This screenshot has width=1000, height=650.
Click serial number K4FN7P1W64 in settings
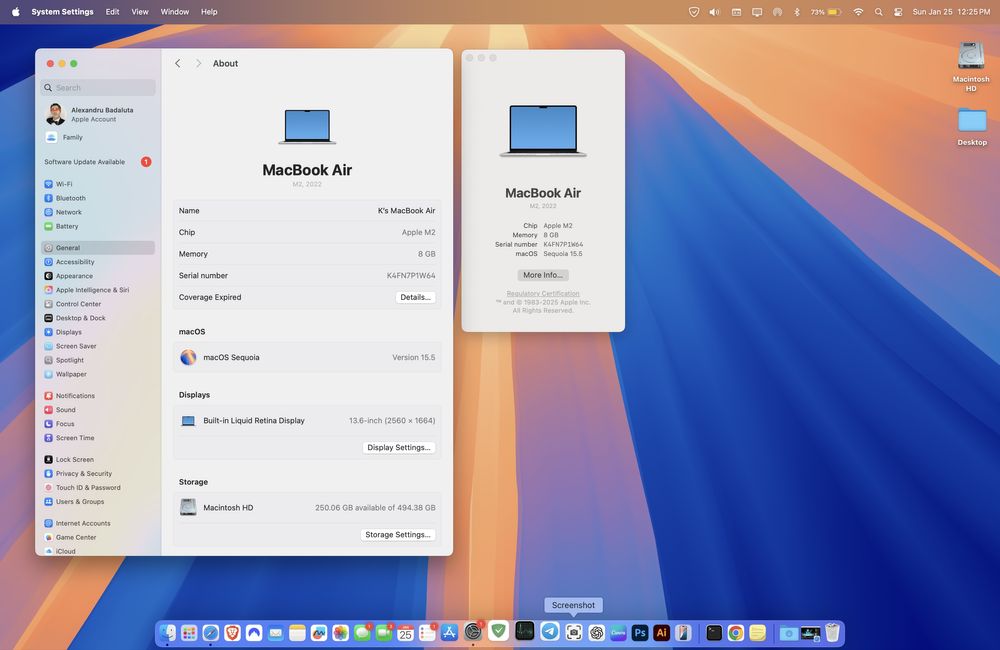(411, 276)
